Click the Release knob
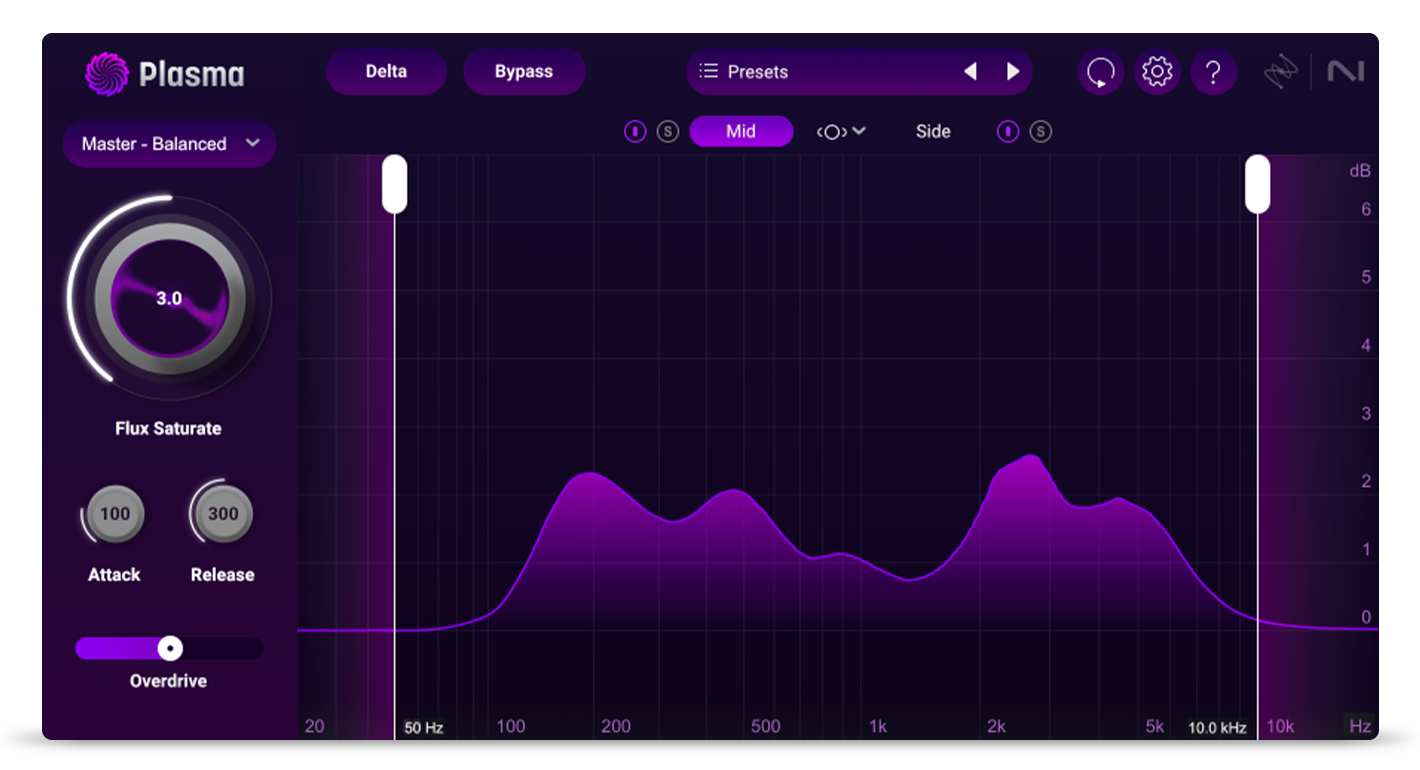Screen dimensions: 1420x770 coord(223,514)
